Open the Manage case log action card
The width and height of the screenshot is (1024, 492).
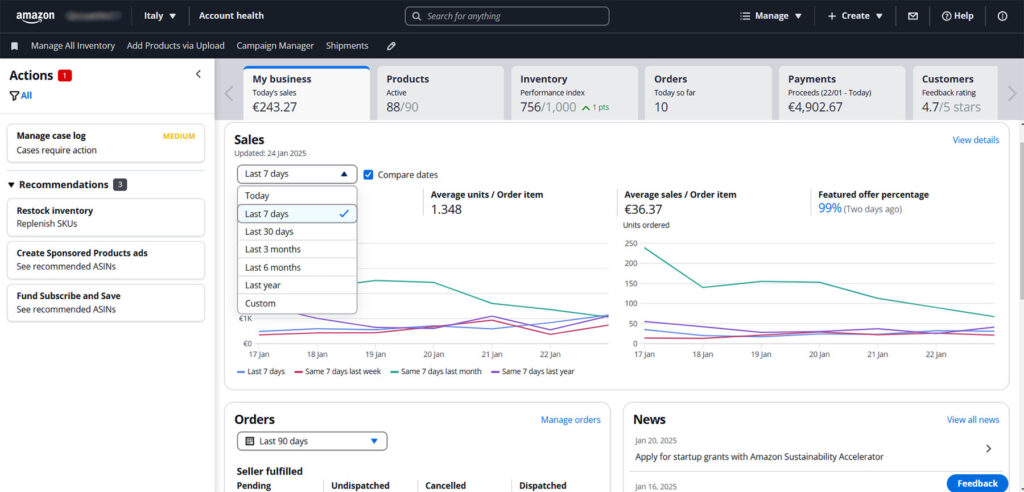point(106,143)
